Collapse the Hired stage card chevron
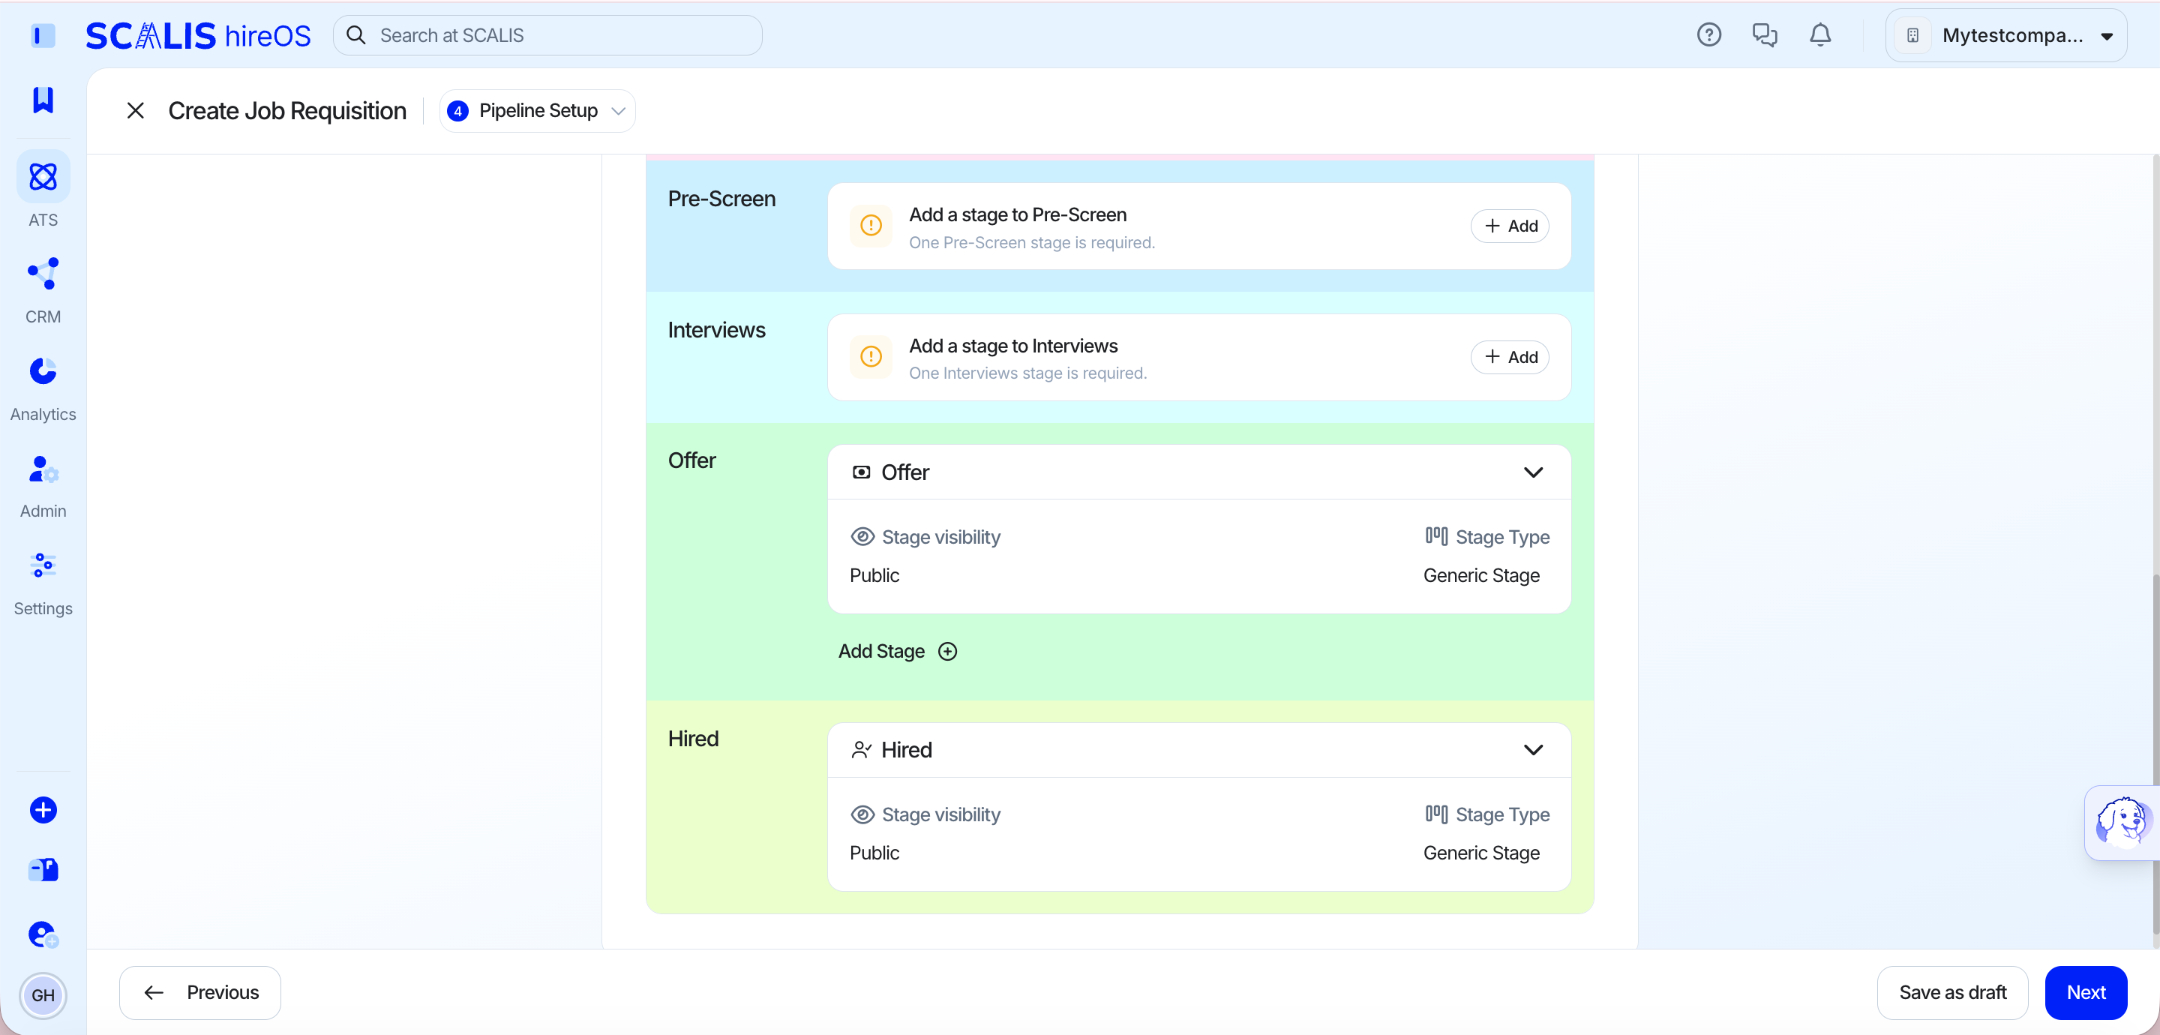 tap(1533, 750)
